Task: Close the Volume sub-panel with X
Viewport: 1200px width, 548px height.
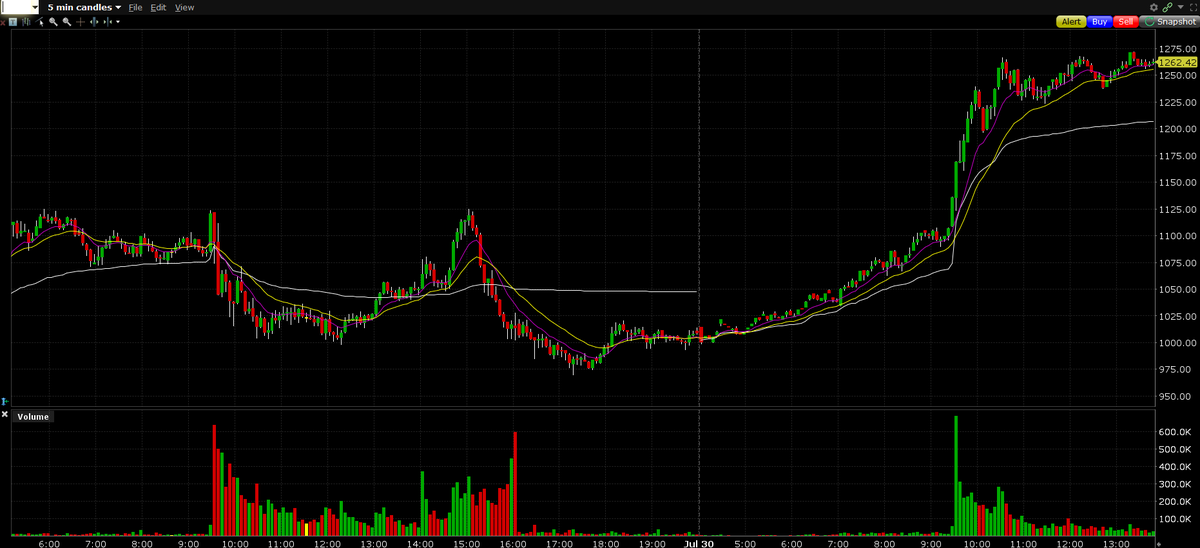Action: pos(4,415)
